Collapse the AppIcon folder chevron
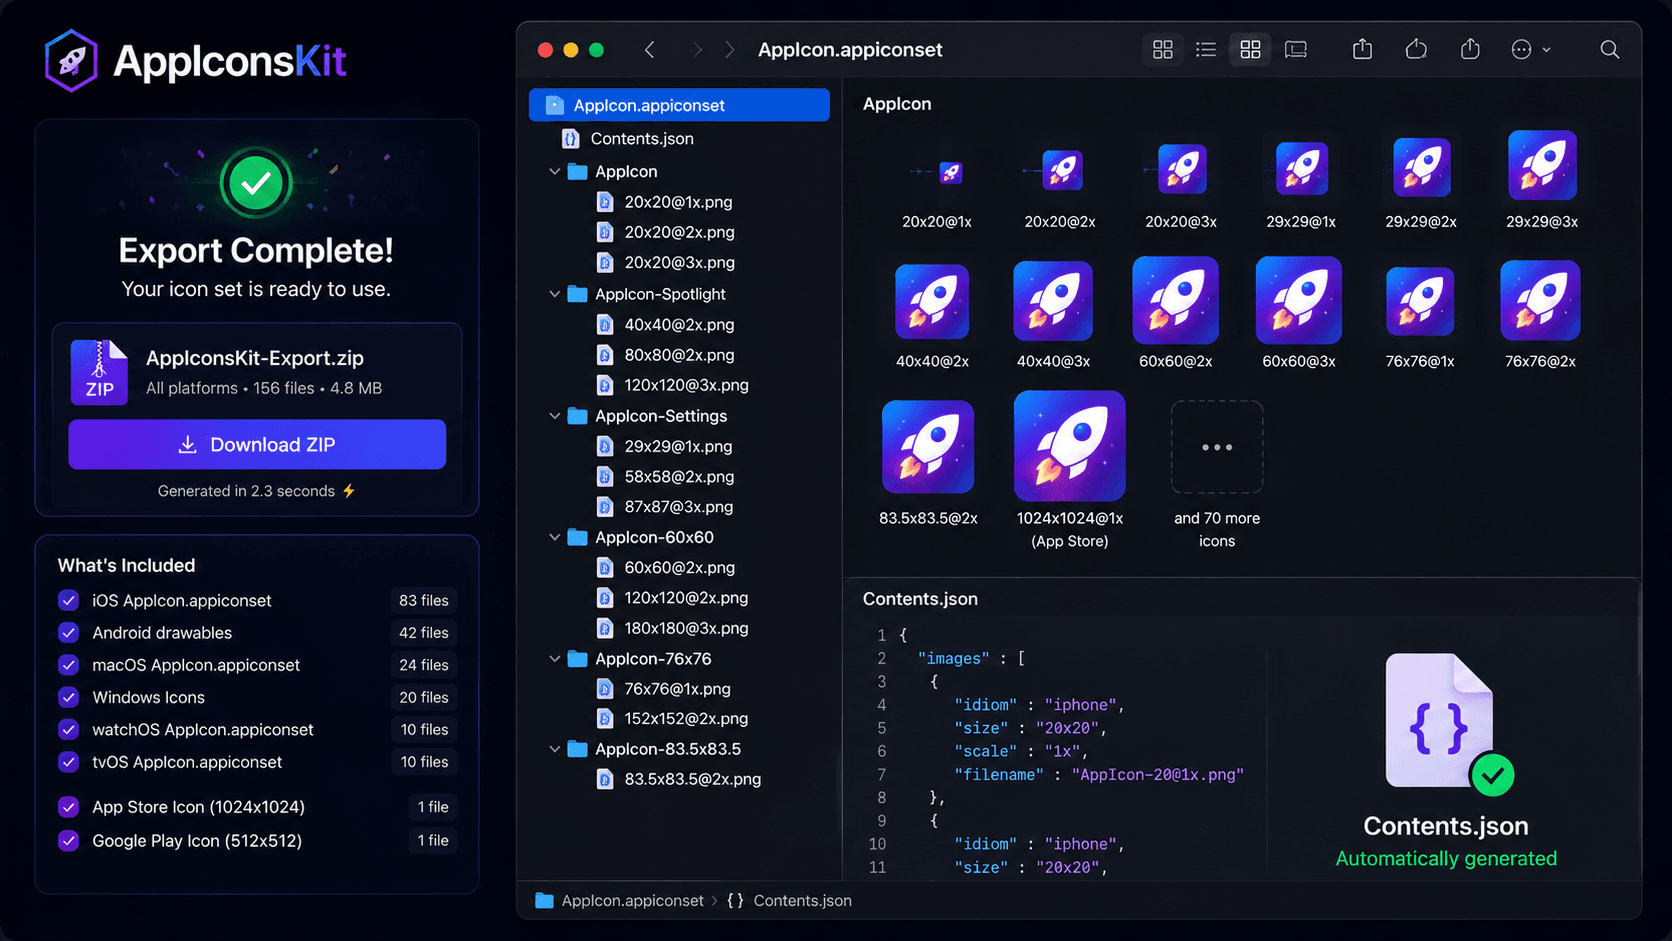The height and width of the screenshot is (941, 1672). coord(554,172)
